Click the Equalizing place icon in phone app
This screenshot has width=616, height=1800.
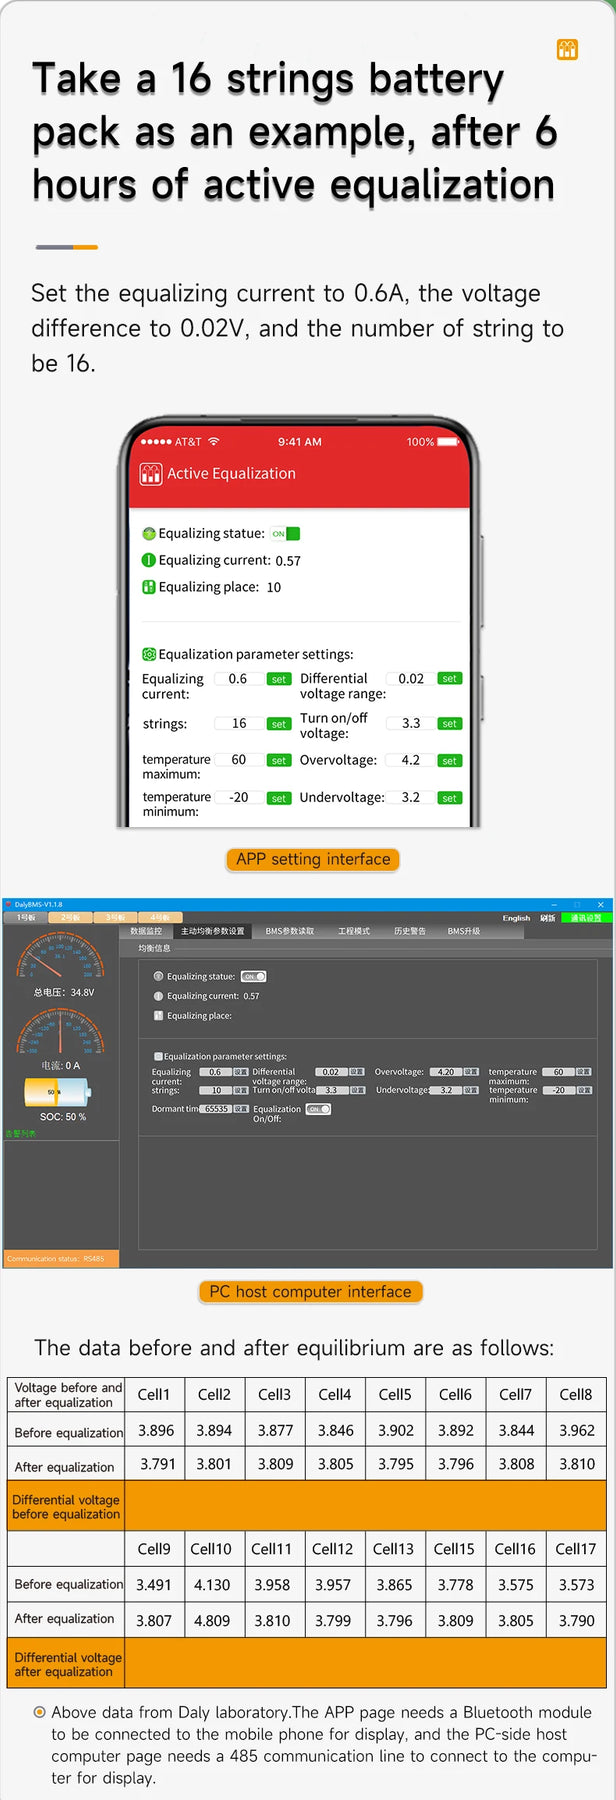click(148, 587)
